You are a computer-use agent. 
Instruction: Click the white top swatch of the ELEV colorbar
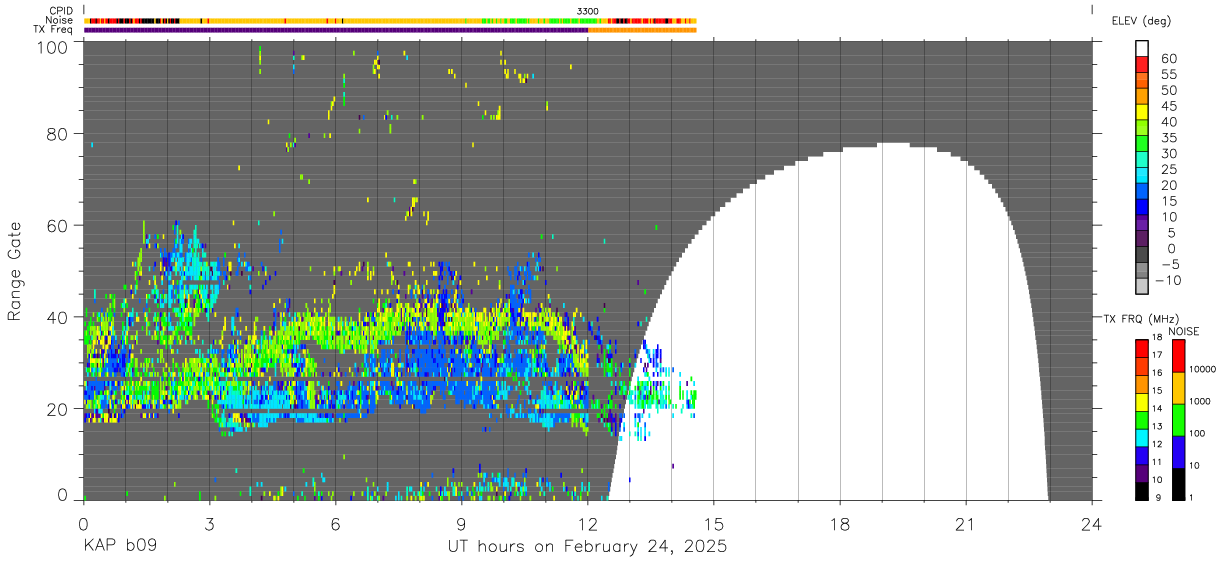pyautogui.click(x=1142, y=48)
